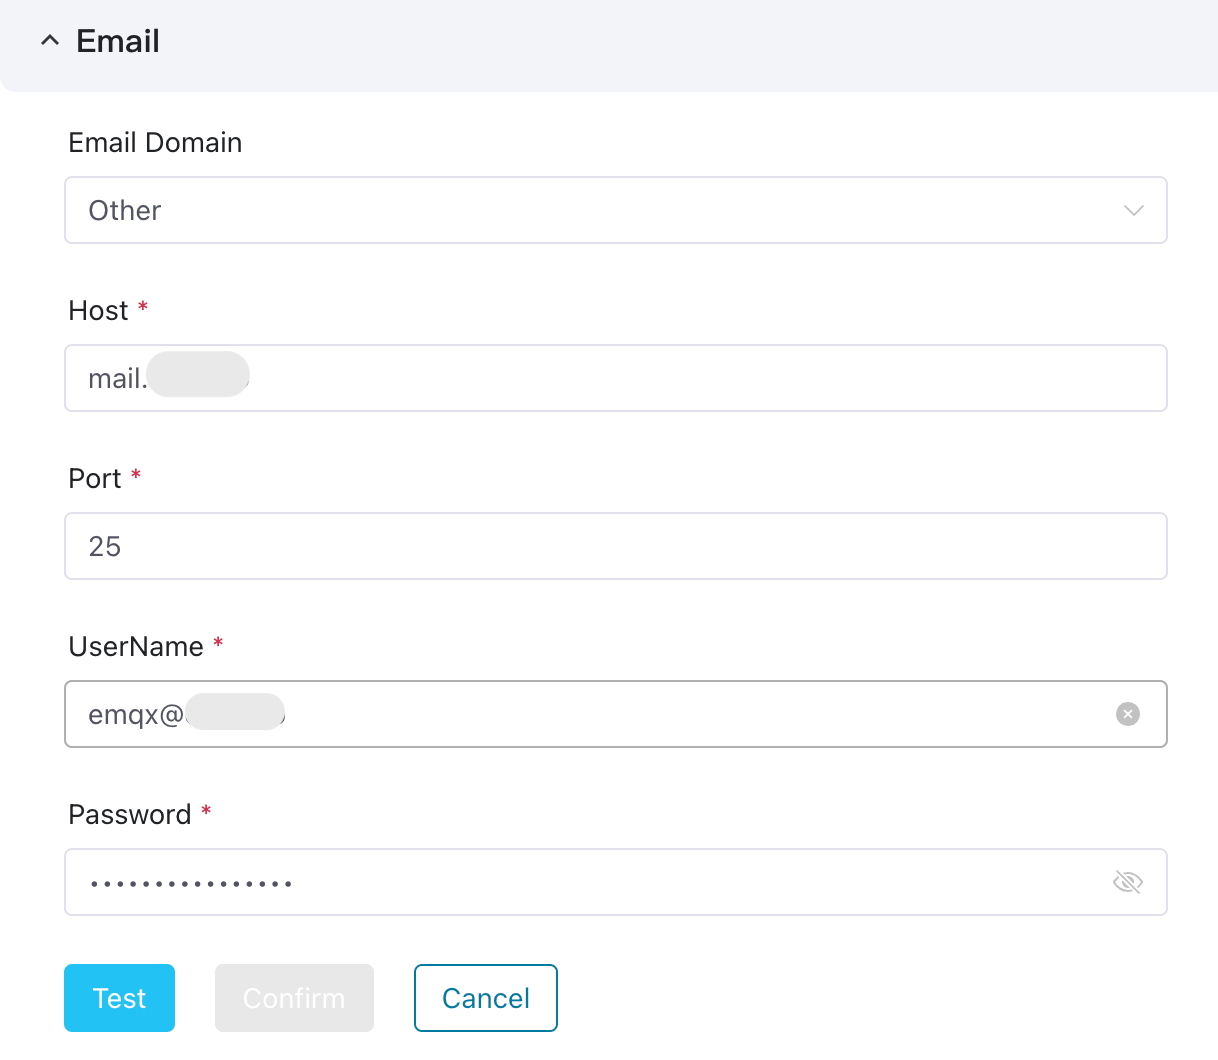Click the red asterisk beside Host
Viewport: 1218px width, 1060px height.
143,307
